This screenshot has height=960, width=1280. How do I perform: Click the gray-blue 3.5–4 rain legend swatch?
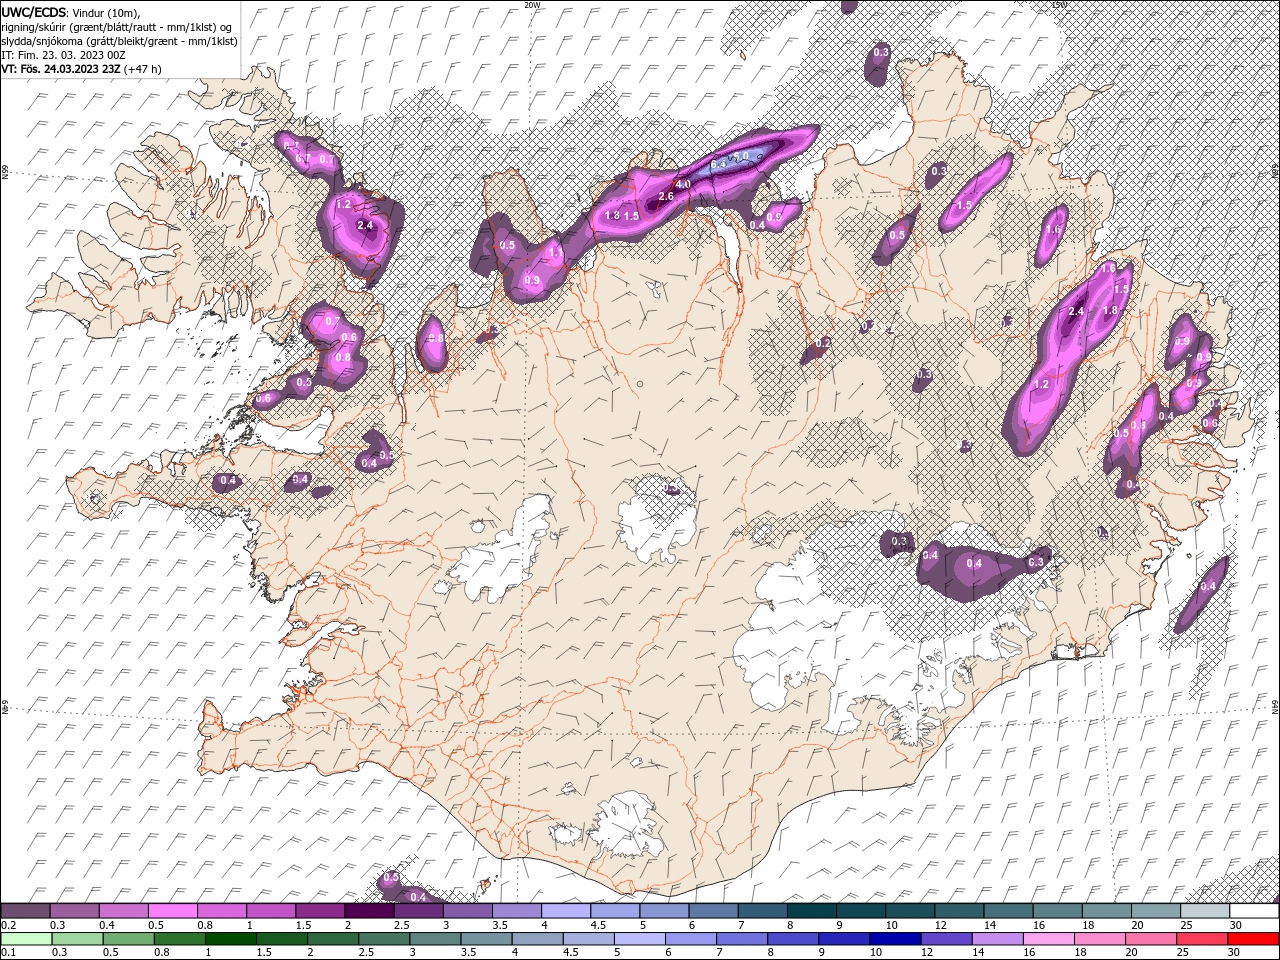[x=485, y=939]
